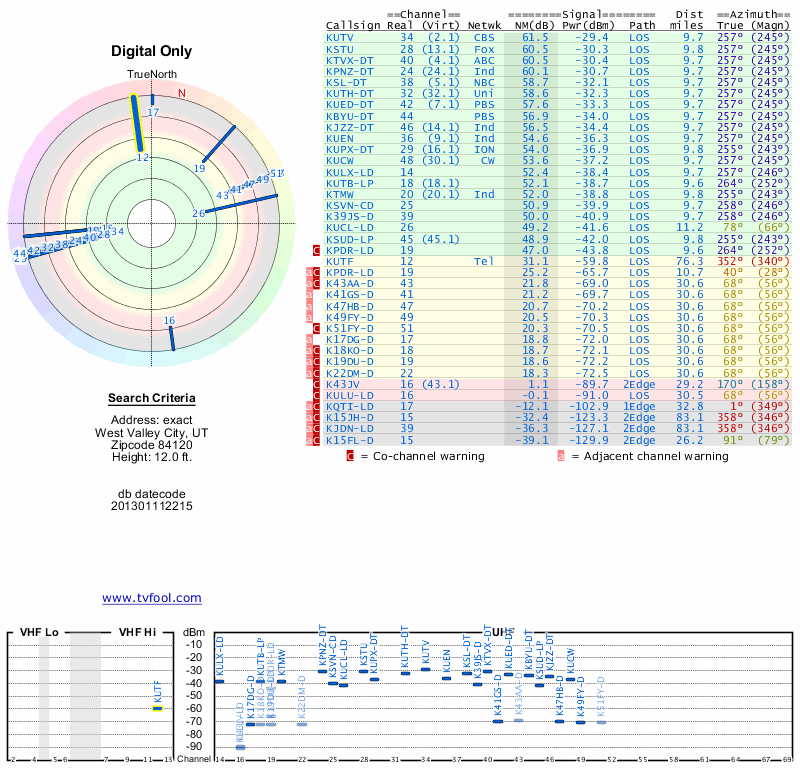Click the 1Edge path value

pos(639,407)
